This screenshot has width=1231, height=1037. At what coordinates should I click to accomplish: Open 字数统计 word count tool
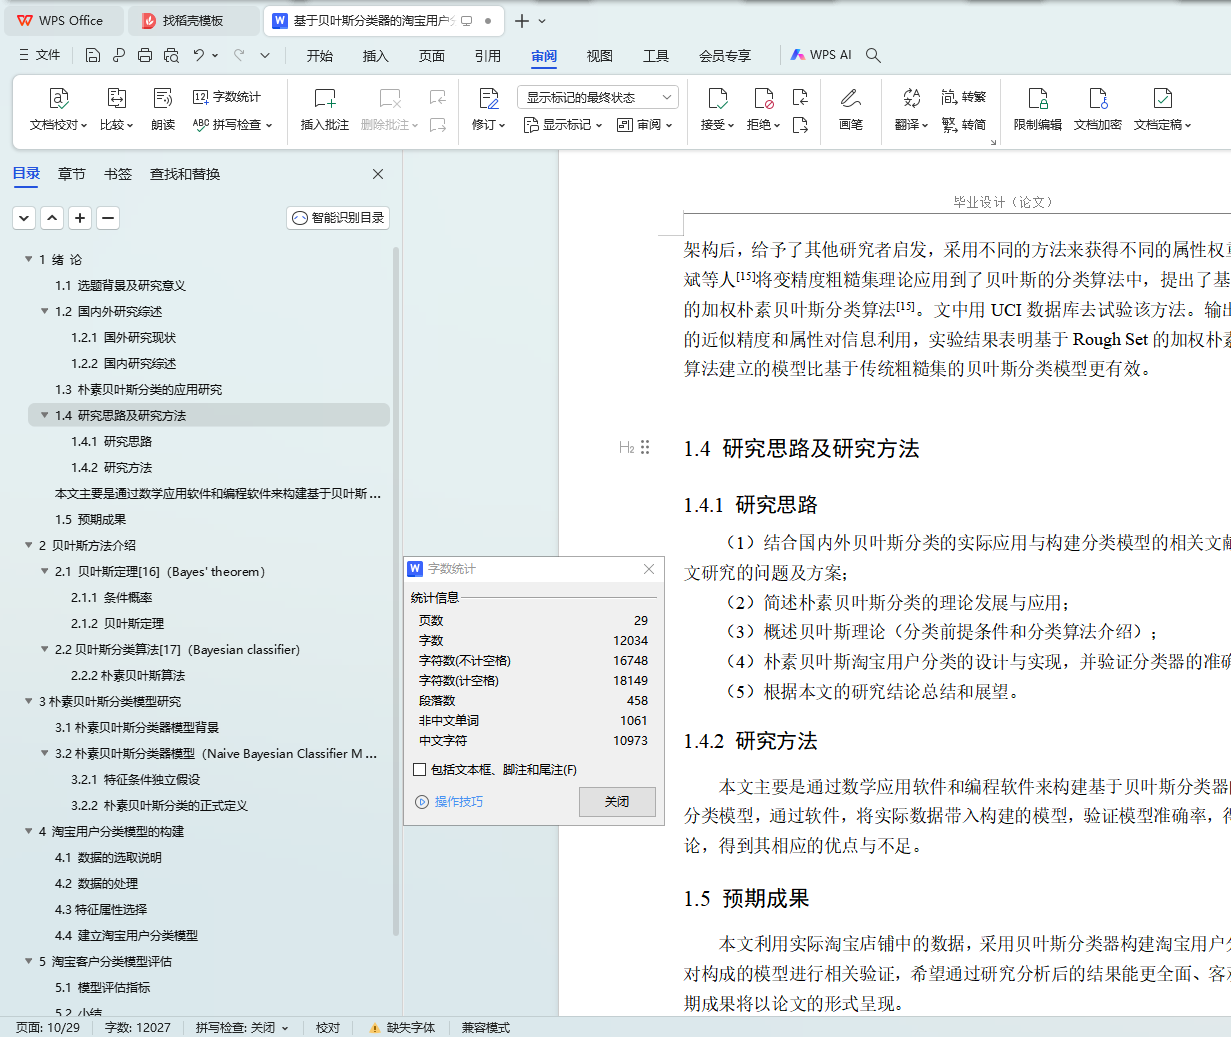[x=227, y=97]
